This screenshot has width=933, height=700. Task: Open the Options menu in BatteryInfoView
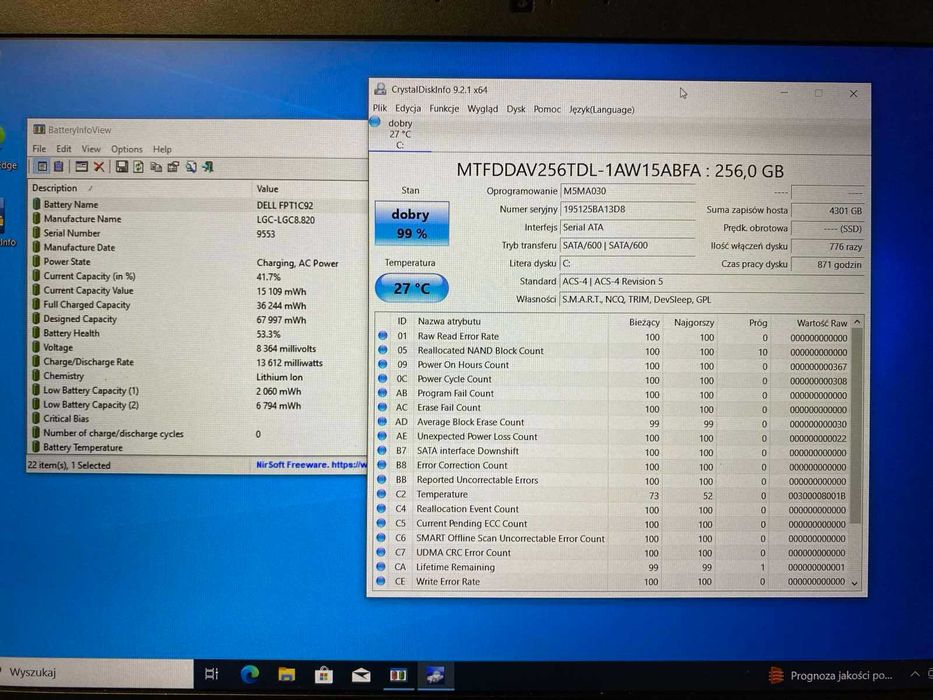pos(127,149)
